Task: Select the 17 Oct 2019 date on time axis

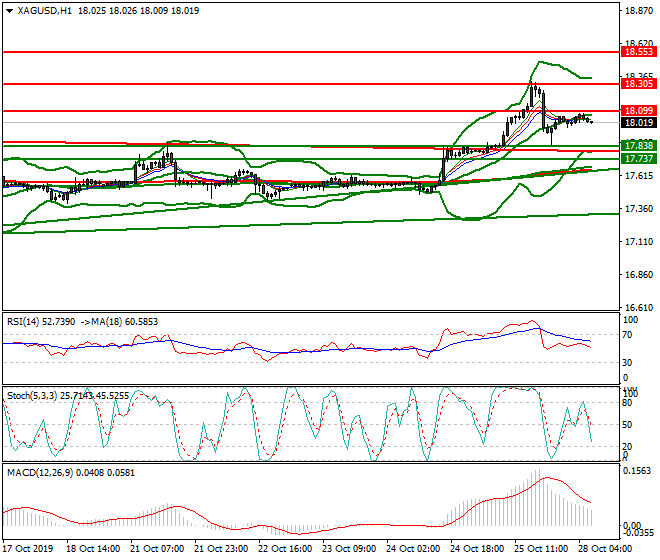Action: (28, 549)
